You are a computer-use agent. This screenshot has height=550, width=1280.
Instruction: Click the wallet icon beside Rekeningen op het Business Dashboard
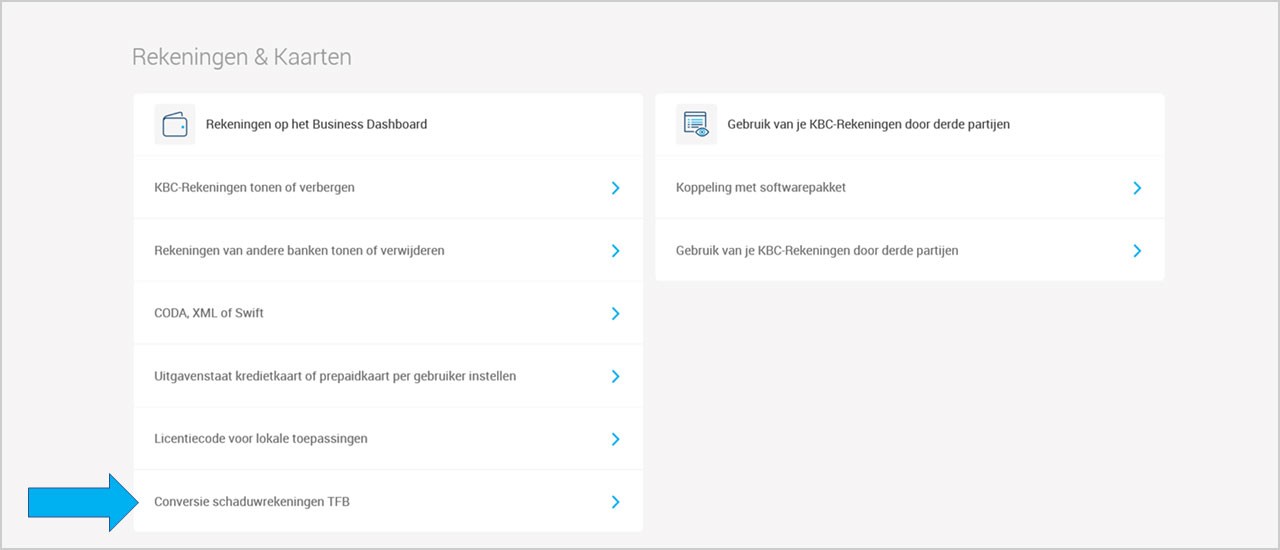(x=175, y=125)
